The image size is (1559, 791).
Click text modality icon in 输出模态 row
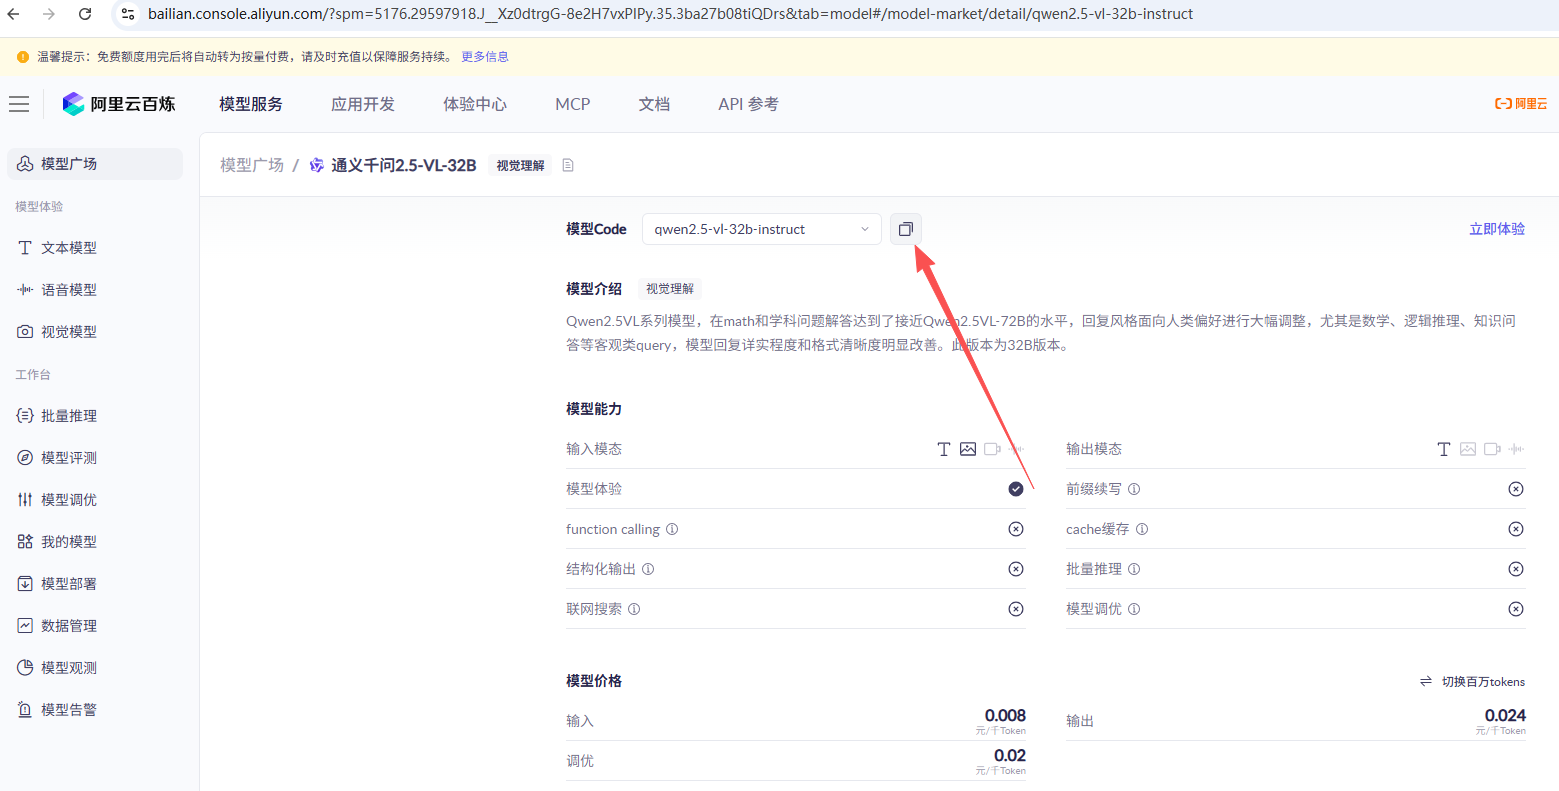coord(1443,449)
